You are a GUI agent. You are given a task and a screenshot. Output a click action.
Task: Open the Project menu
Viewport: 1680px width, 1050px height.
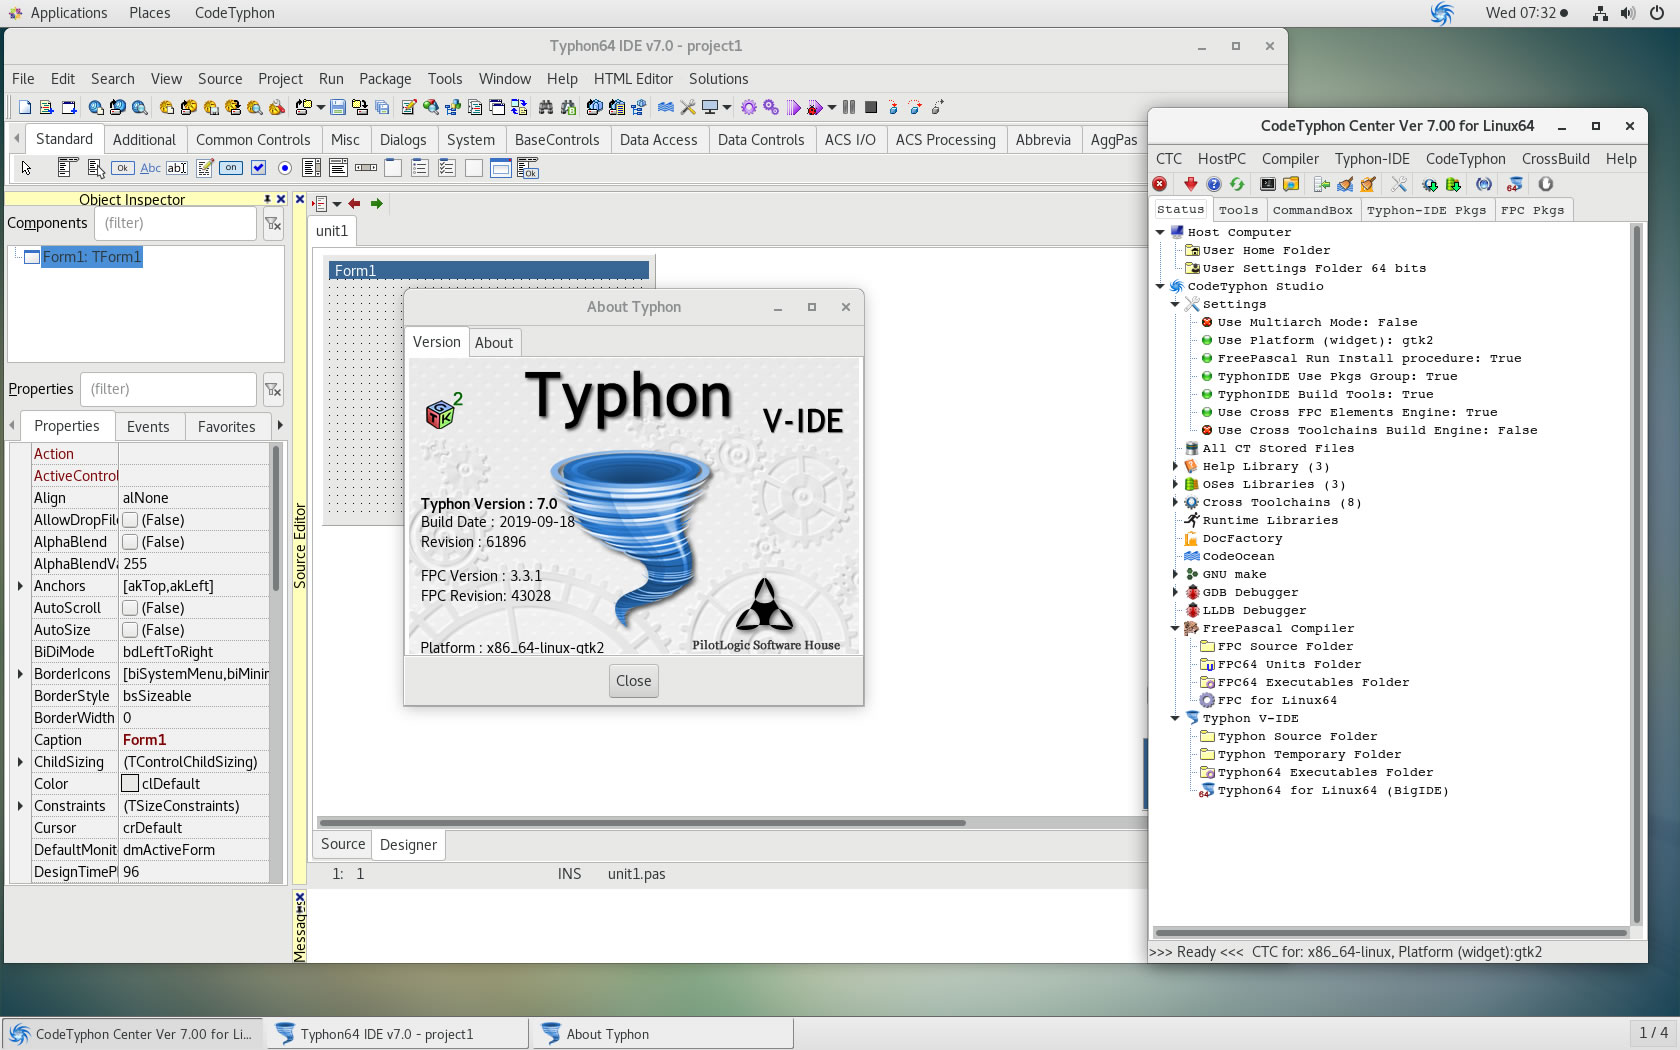point(280,79)
